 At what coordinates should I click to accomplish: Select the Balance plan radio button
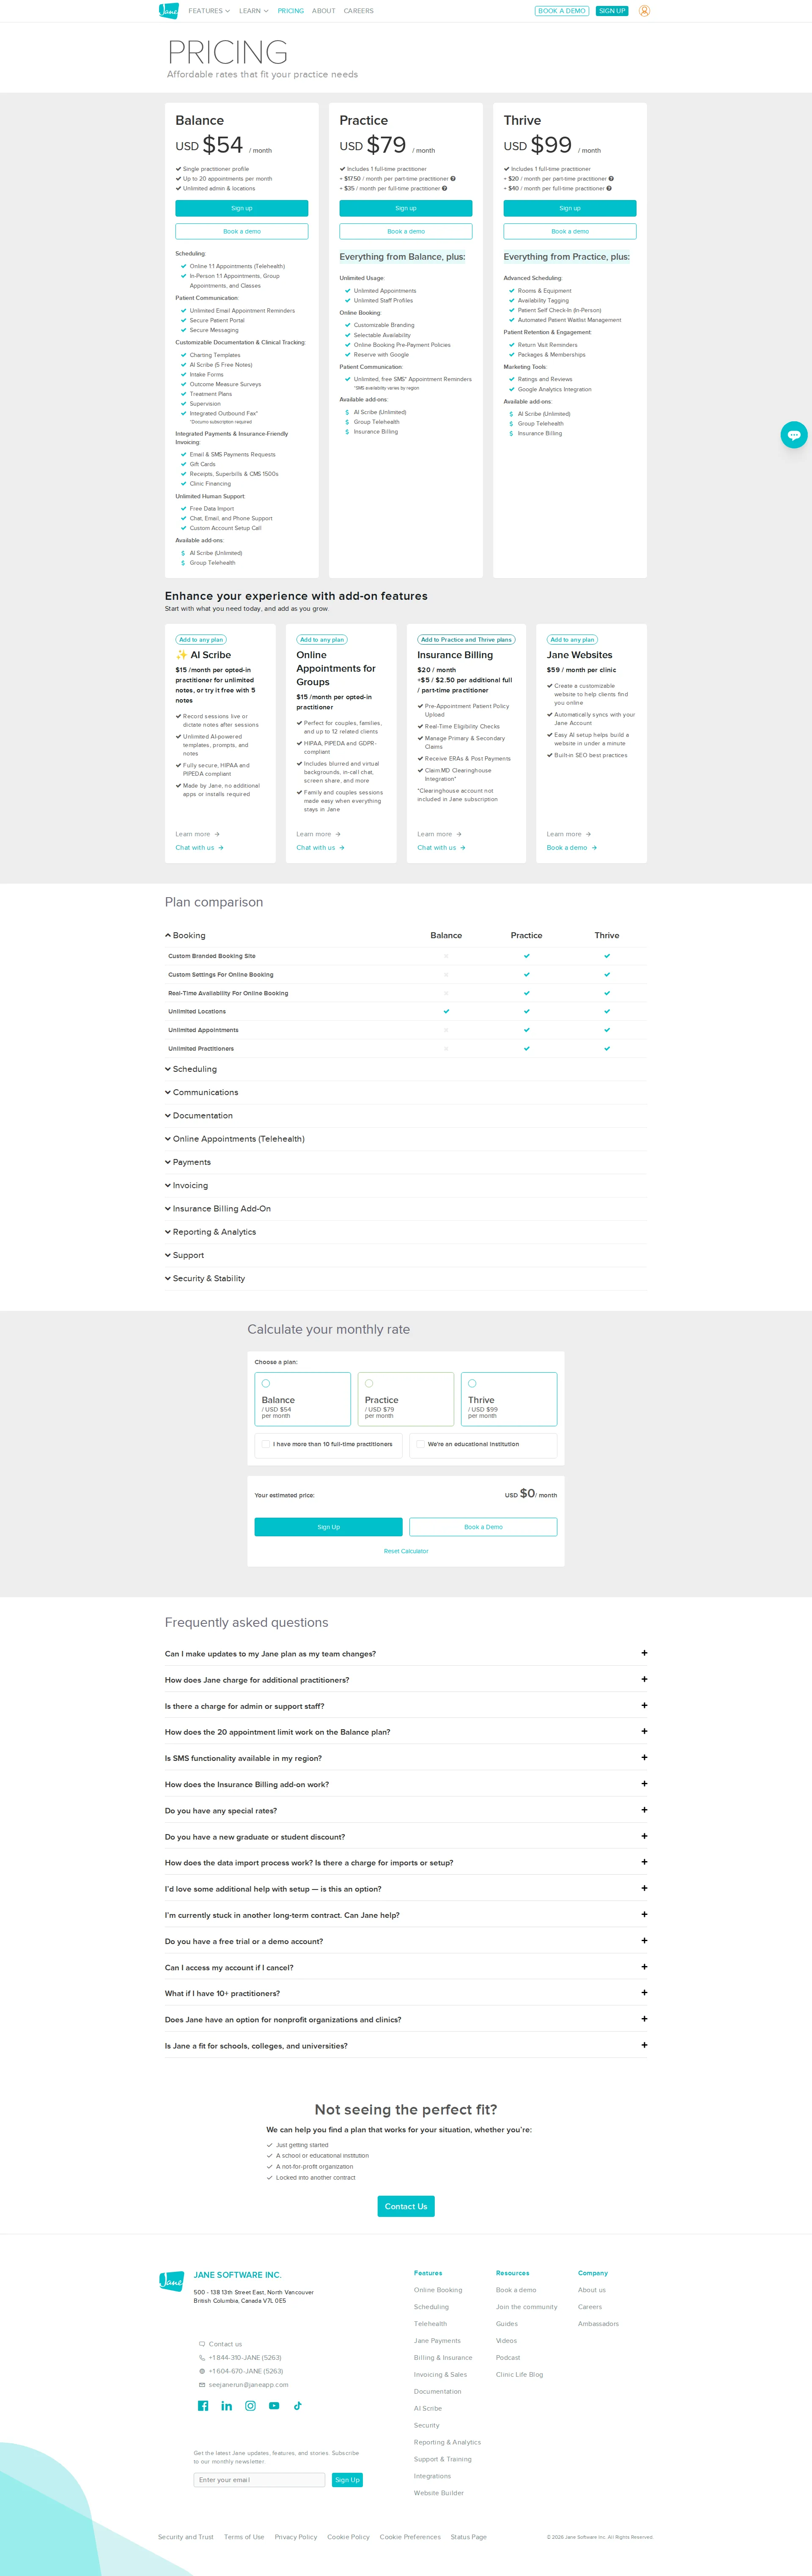pyautogui.click(x=266, y=1384)
